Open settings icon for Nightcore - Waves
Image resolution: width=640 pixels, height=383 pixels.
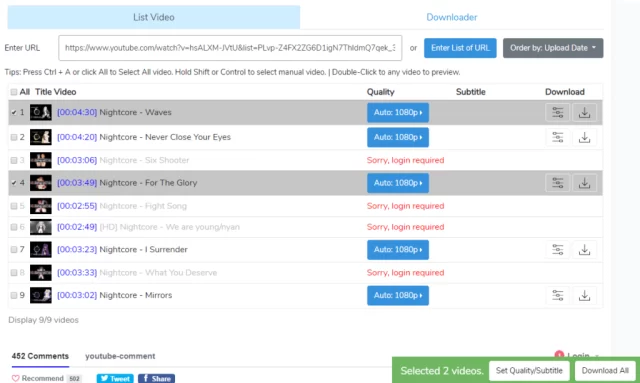point(558,112)
